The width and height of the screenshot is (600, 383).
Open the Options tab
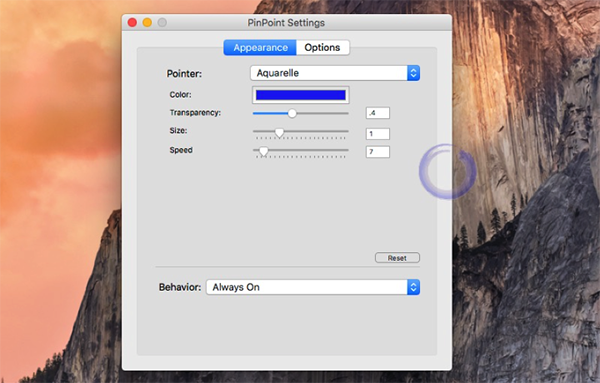point(323,47)
